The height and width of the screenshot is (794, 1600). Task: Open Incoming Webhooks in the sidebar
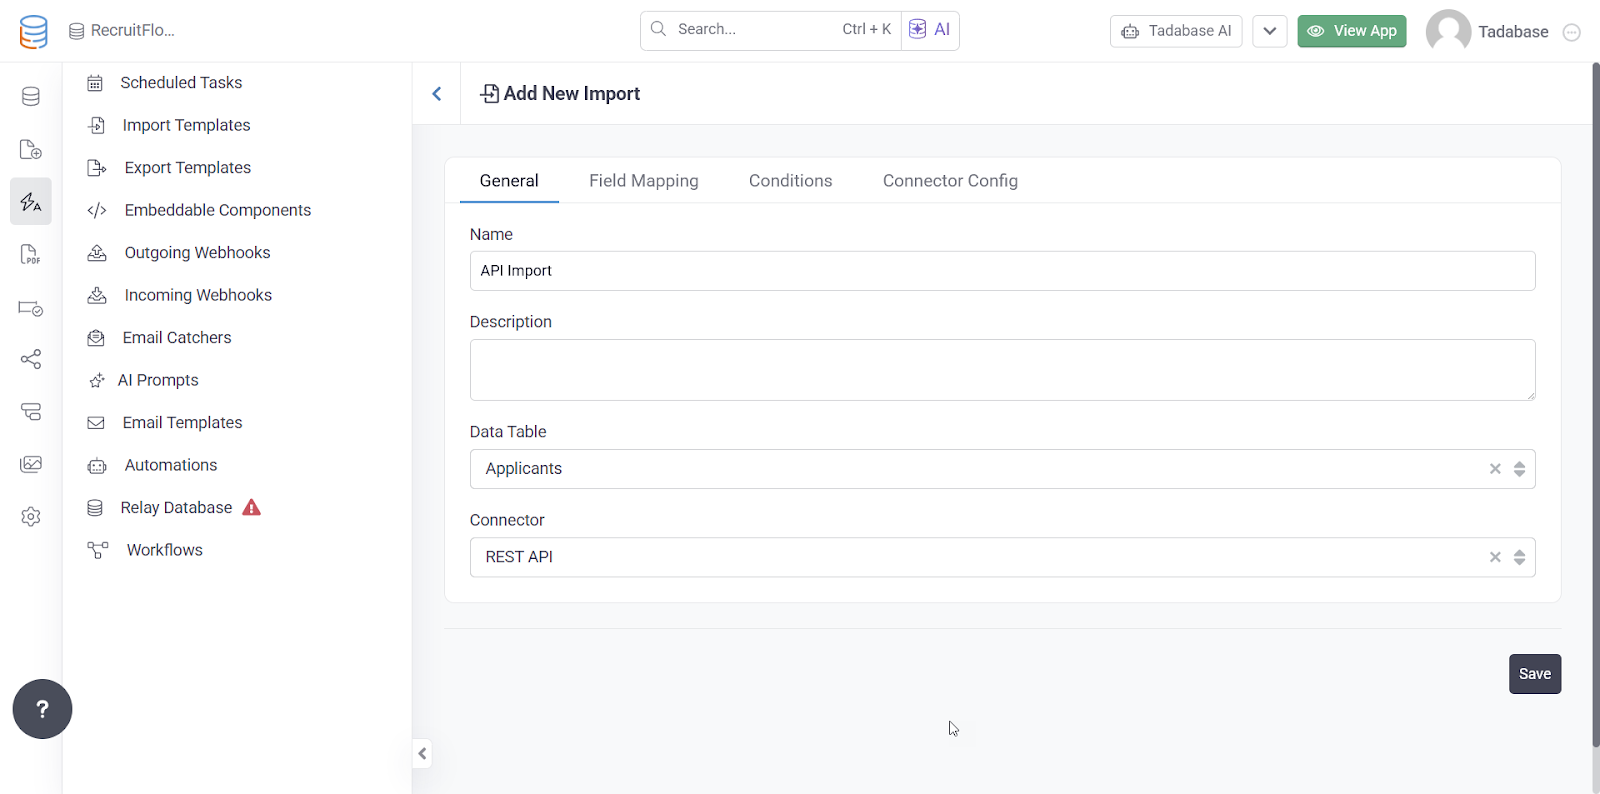(198, 295)
